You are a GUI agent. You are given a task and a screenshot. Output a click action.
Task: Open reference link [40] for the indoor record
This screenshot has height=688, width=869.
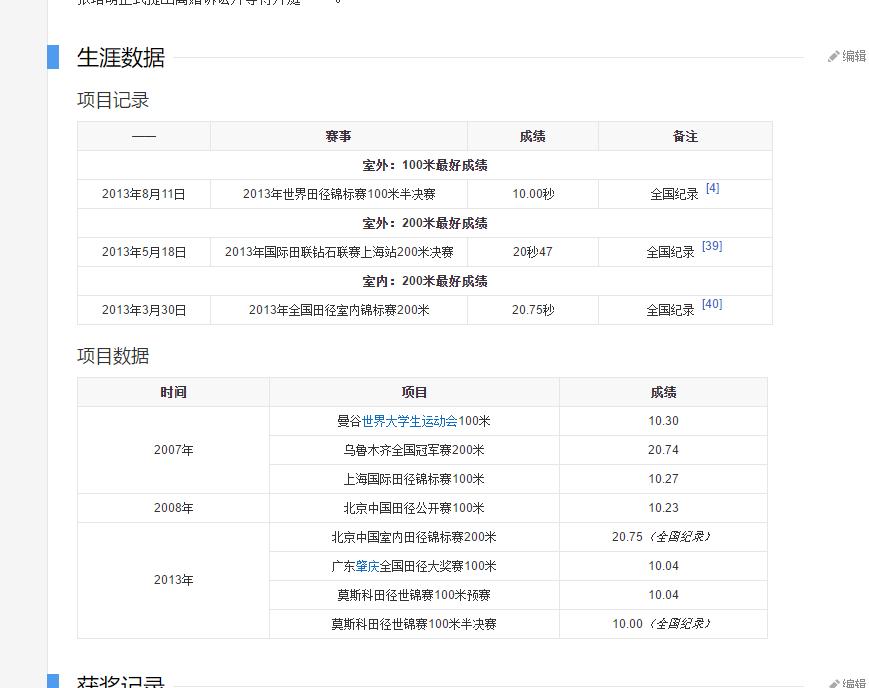coord(713,304)
